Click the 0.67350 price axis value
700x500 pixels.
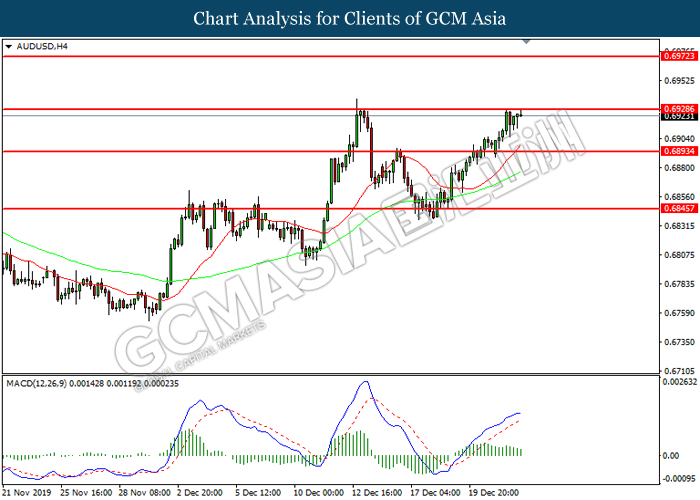(679, 342)
